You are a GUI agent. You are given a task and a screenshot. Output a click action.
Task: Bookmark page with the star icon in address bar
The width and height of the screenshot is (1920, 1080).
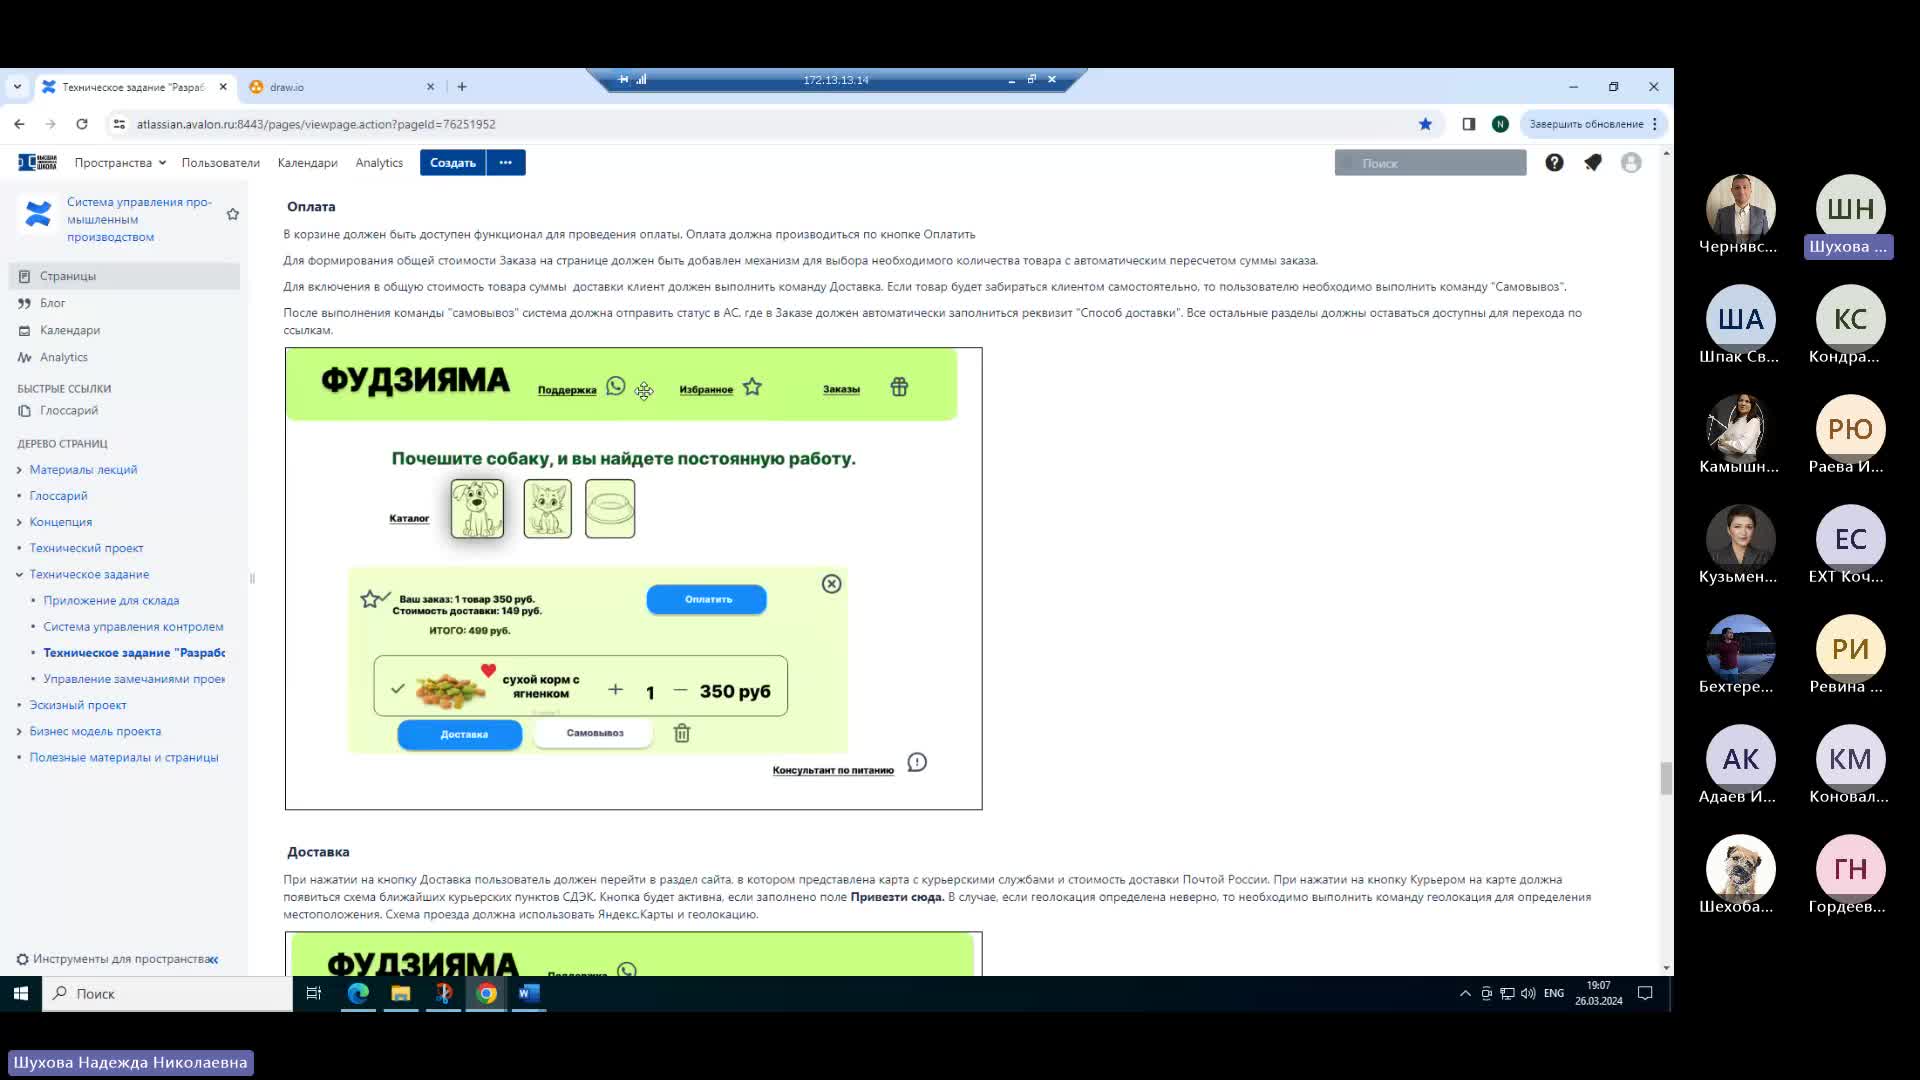[x=1425, y=124]
